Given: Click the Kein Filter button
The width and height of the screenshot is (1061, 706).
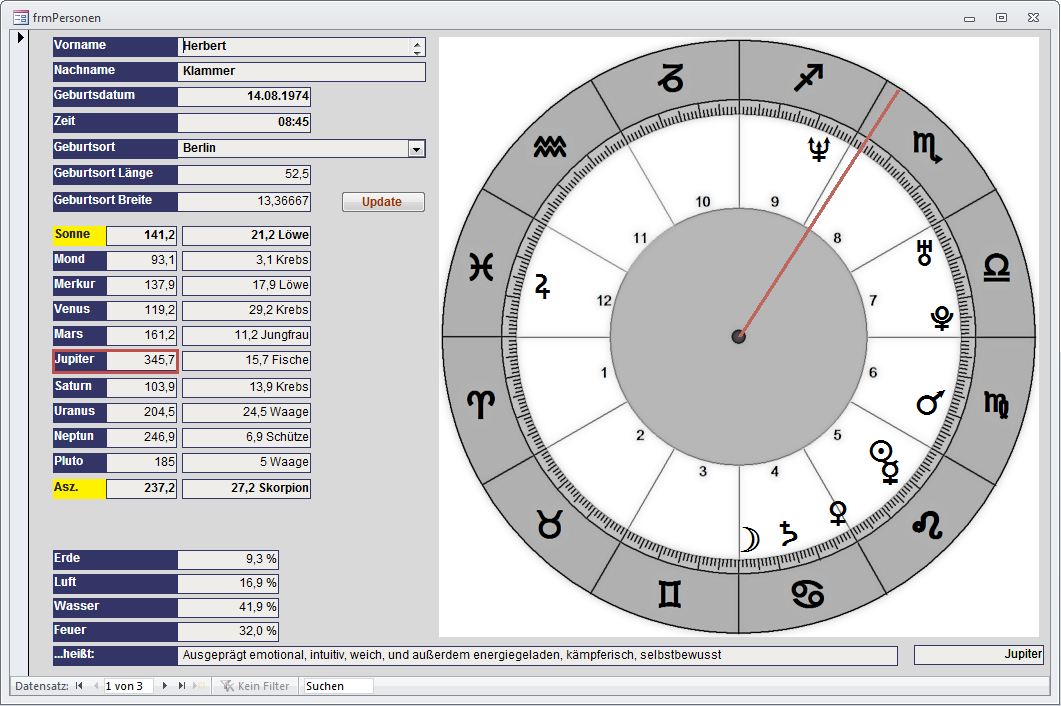Looking at the screenshot, I should [x=255, y=686].
